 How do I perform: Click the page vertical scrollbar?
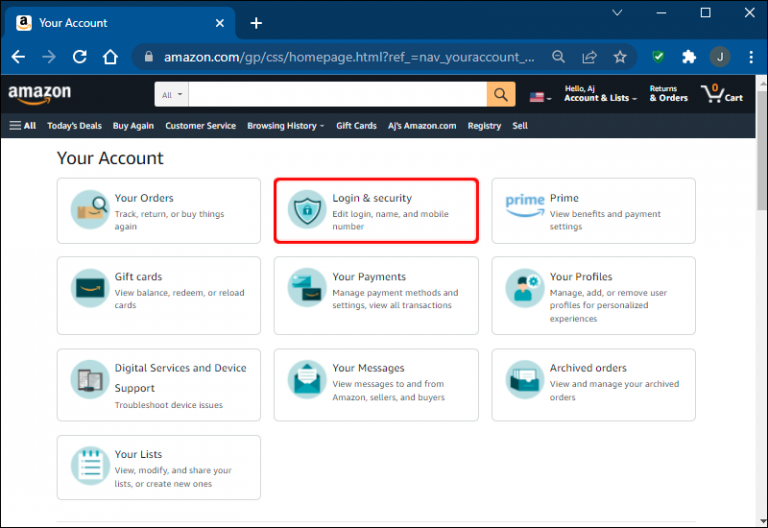762,301
